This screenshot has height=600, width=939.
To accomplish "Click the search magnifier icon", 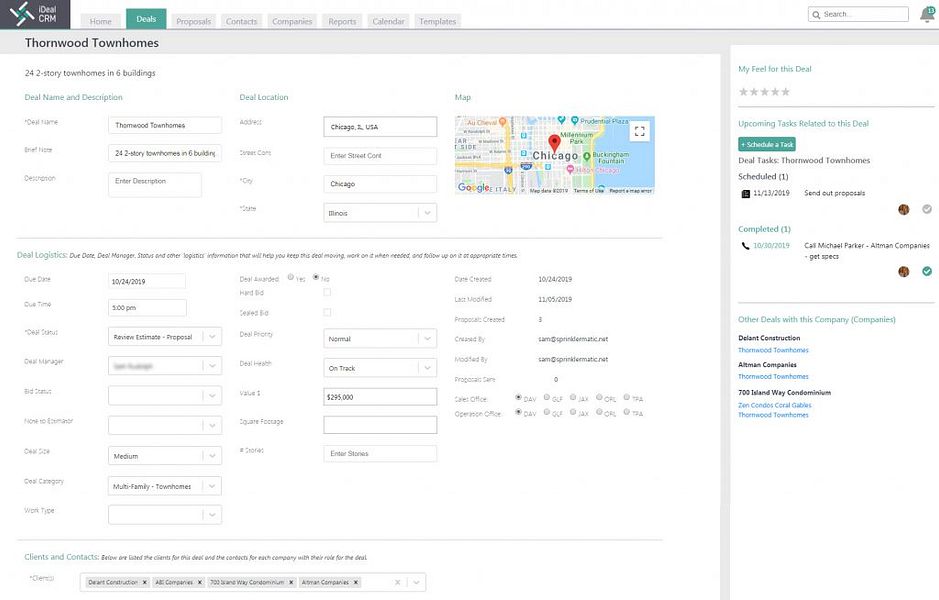I will [816, 14].
